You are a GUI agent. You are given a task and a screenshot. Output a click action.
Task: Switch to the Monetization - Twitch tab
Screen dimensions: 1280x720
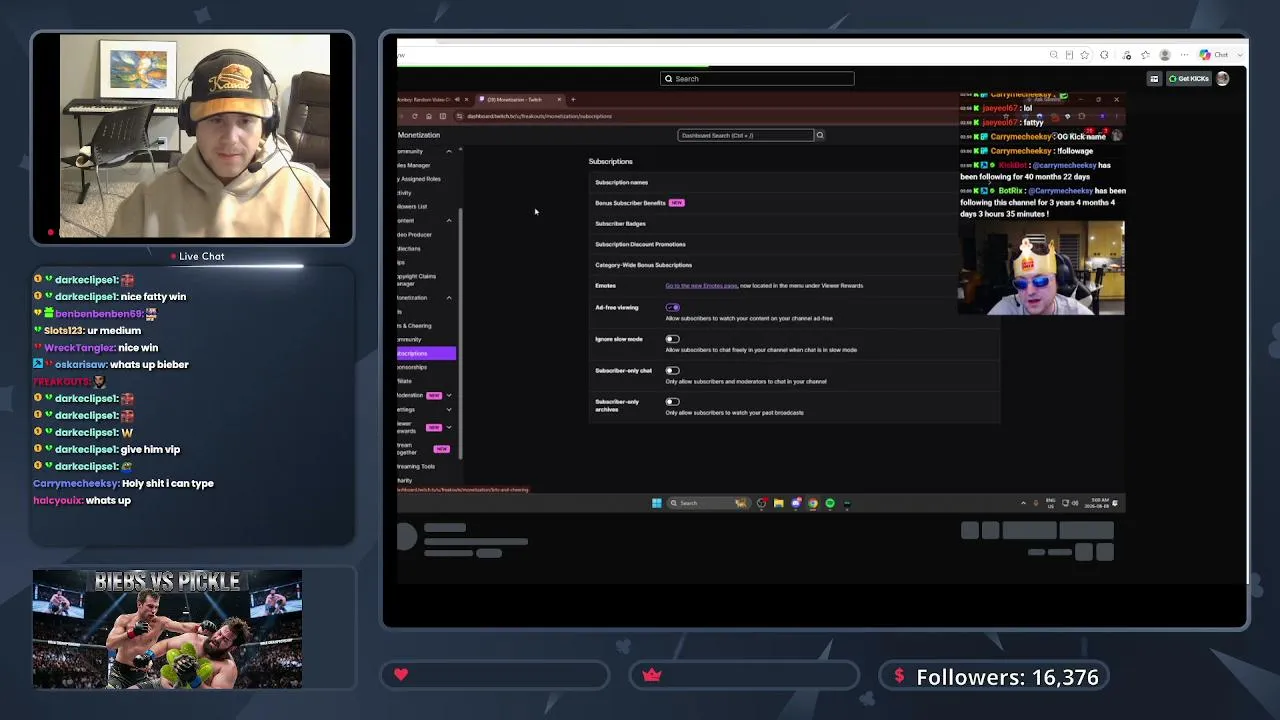click(x=520, y=99)
